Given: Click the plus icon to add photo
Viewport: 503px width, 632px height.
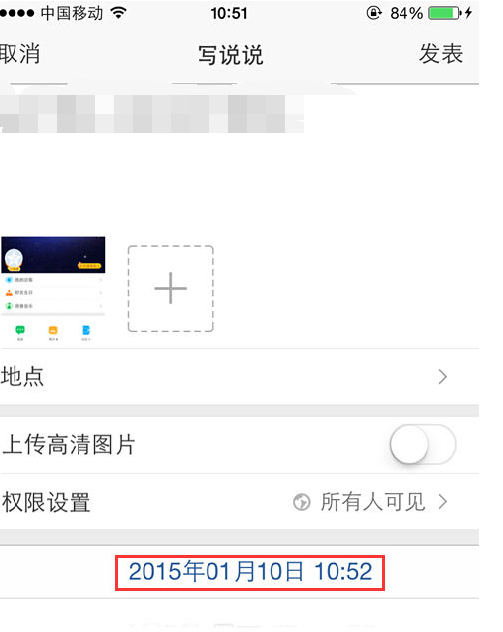Looking at the screenshot, I should point(170,289).
